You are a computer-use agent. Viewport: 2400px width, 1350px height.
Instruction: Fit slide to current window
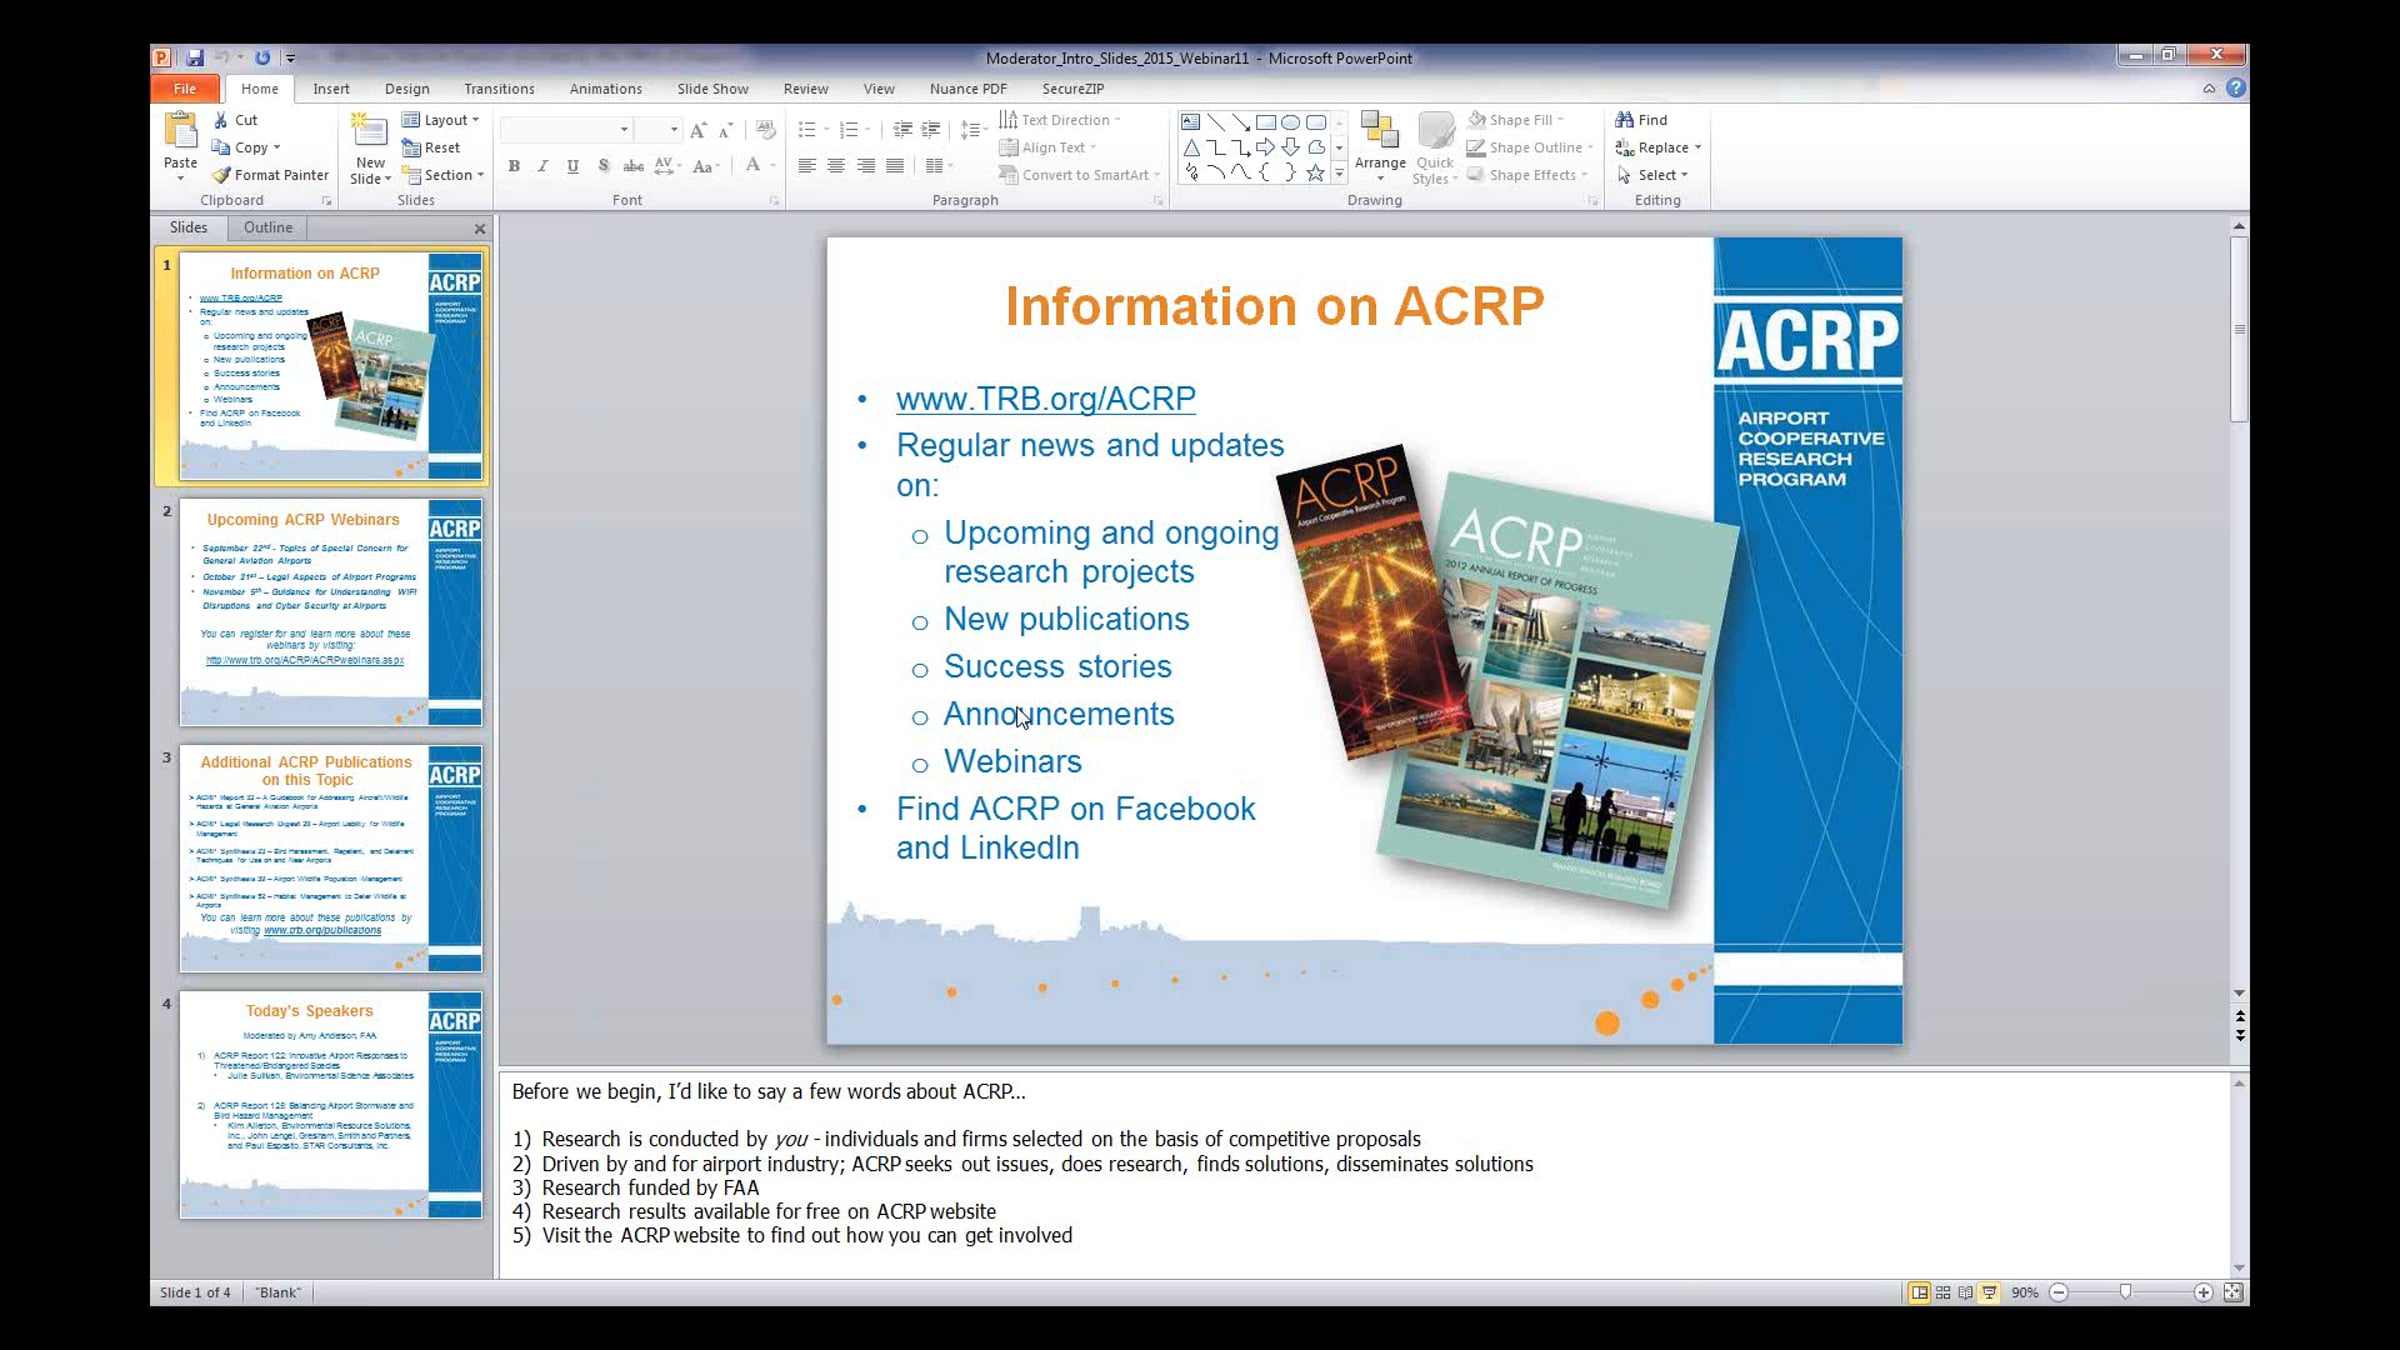pos(2233,1293)
